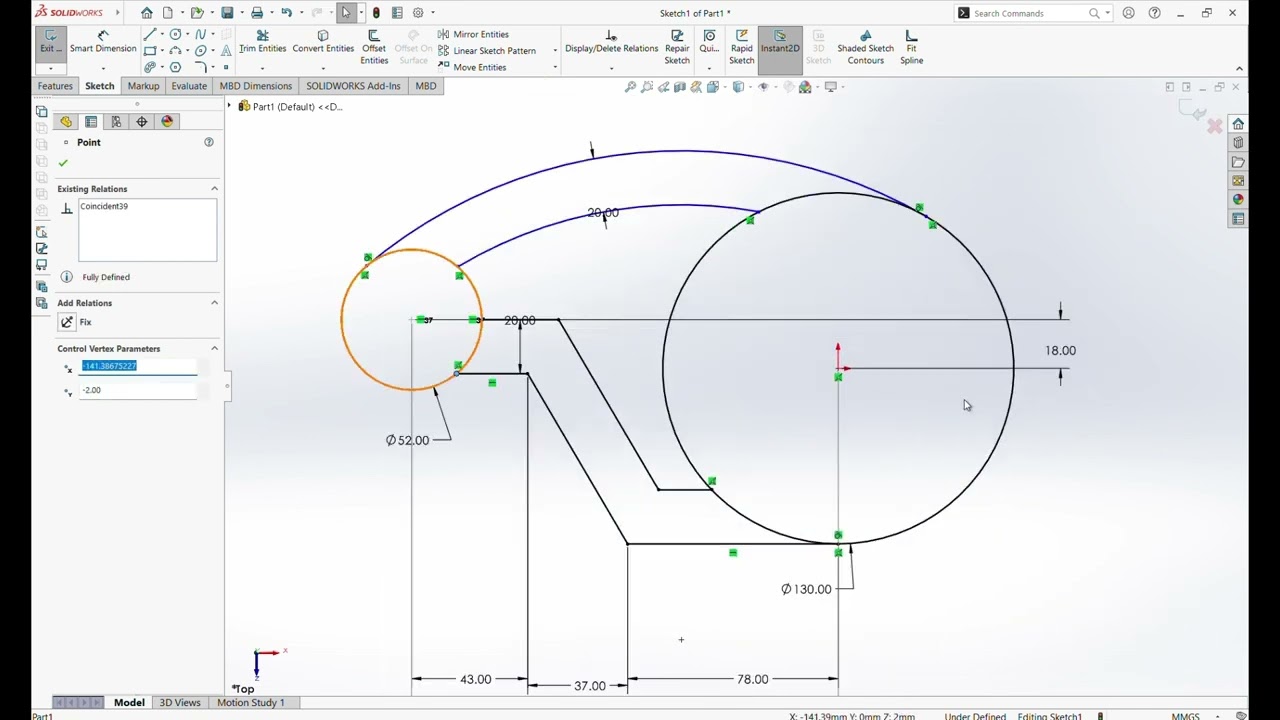The height and width of the screenshot is (720, 1280).
Task: Open the Features tab
Action: (55, 86)
